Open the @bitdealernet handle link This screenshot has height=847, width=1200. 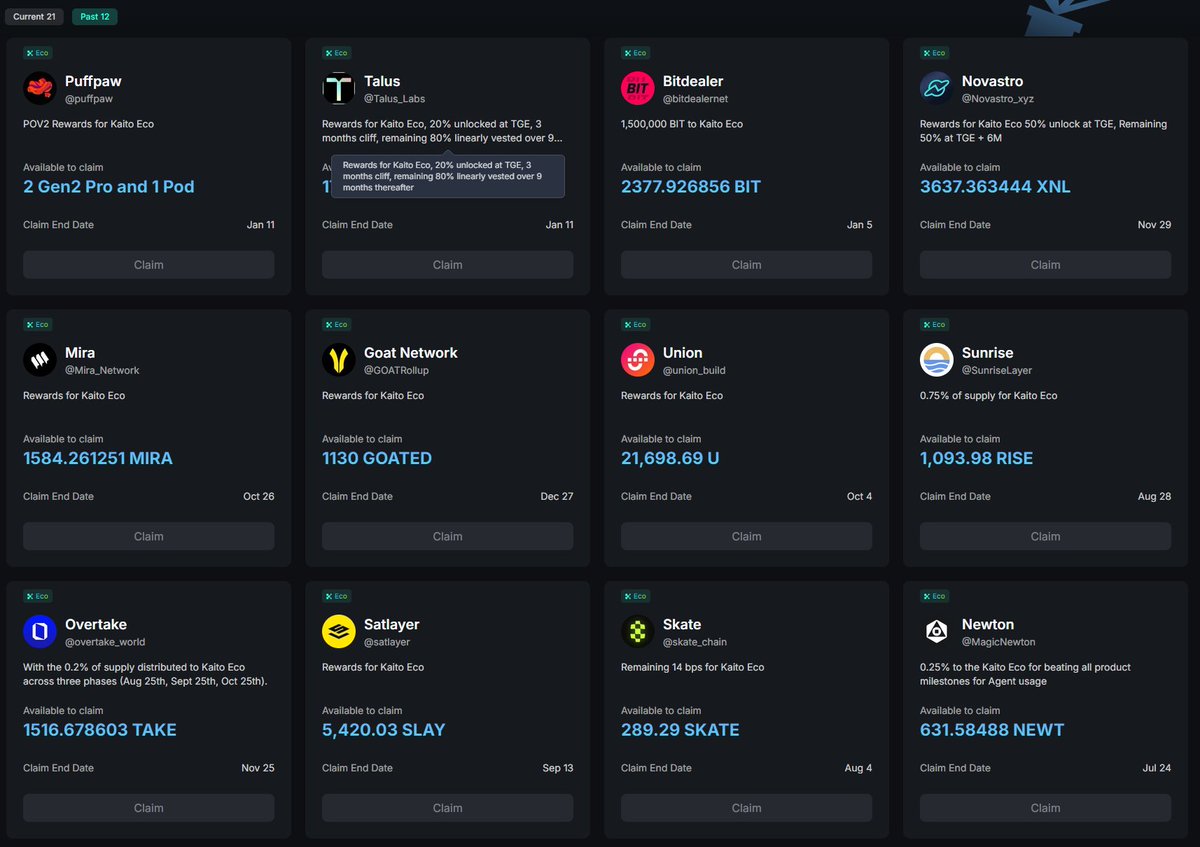point(696,99)
